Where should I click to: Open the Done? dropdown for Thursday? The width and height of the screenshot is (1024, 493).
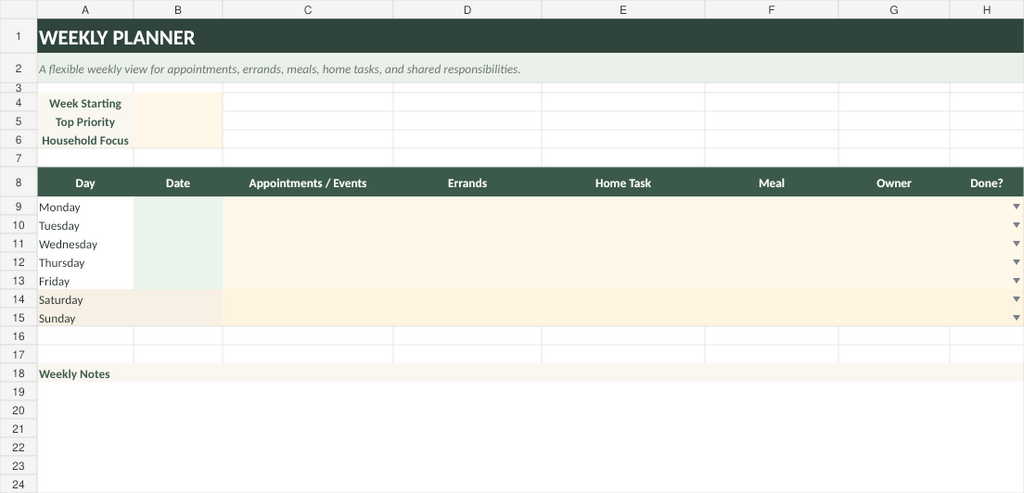tap(1016, 262)
